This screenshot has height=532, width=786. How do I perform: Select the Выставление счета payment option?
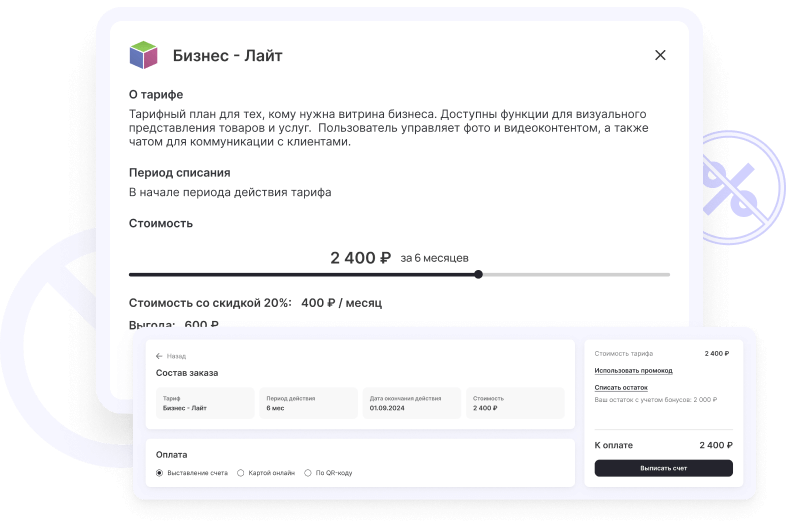point(159,472)
